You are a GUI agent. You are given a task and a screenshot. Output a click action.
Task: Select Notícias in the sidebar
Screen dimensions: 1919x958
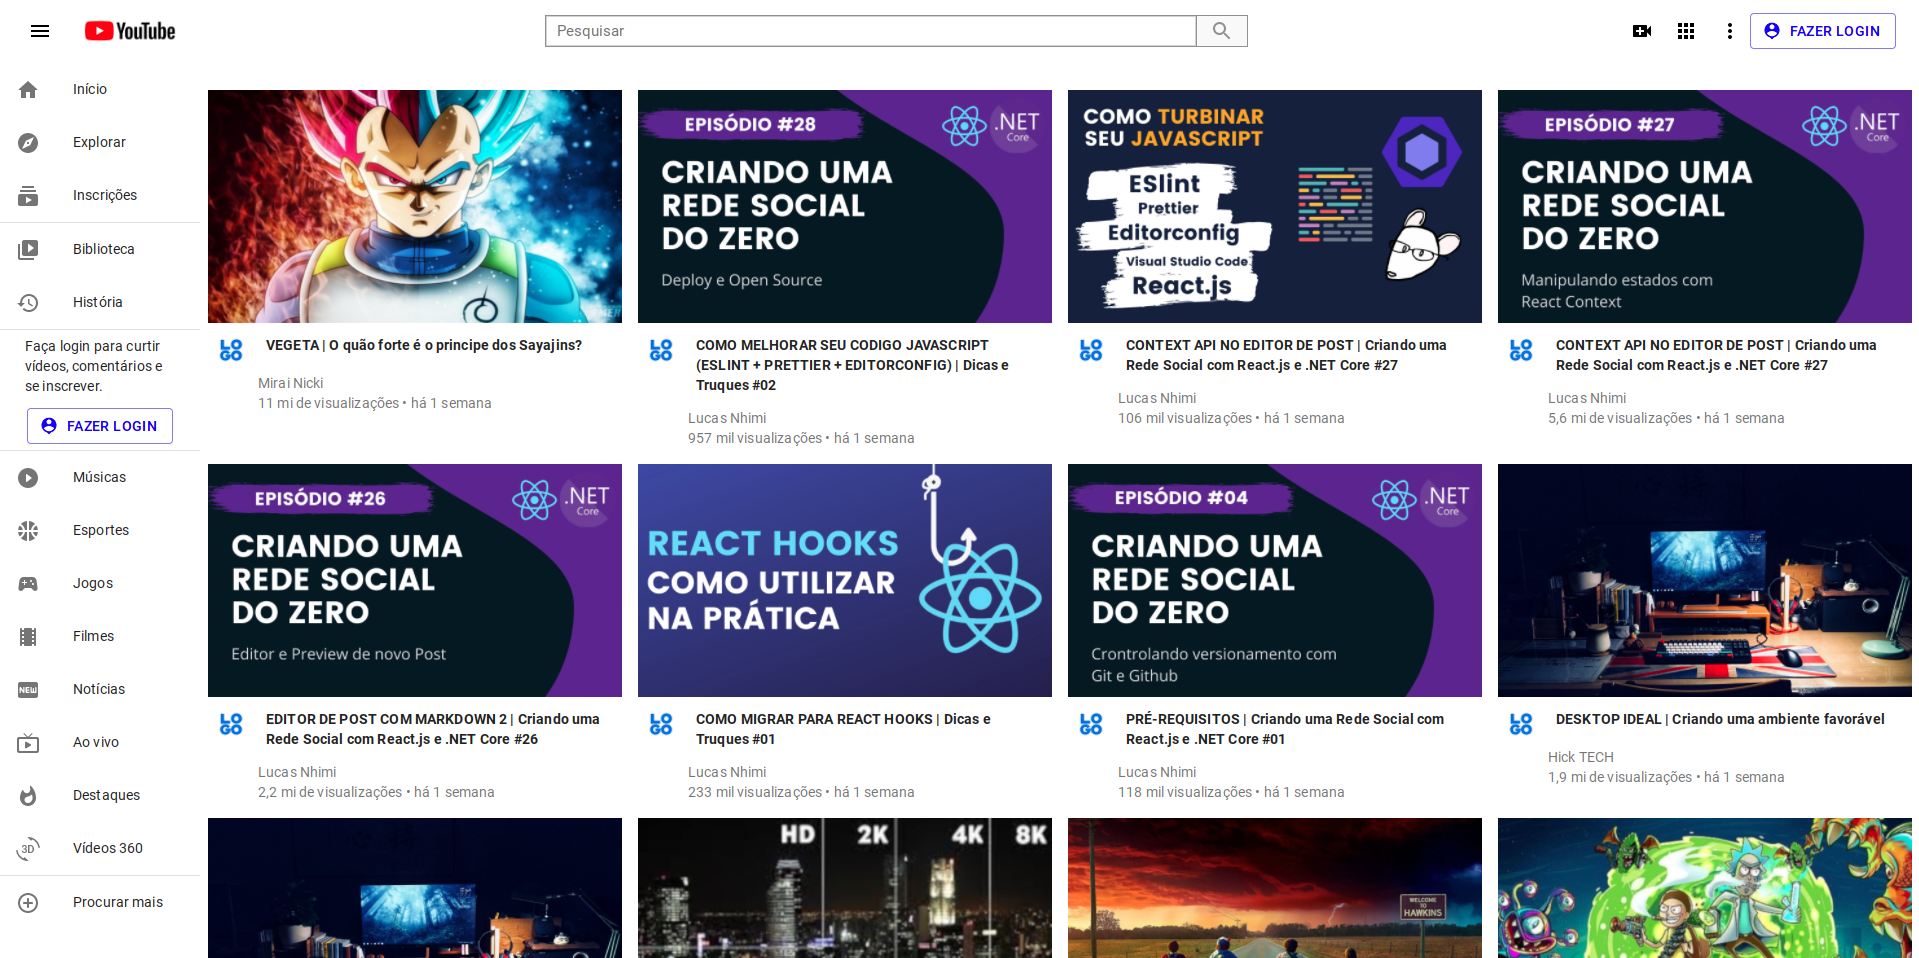pyautogui.click(x=100, y=689)
